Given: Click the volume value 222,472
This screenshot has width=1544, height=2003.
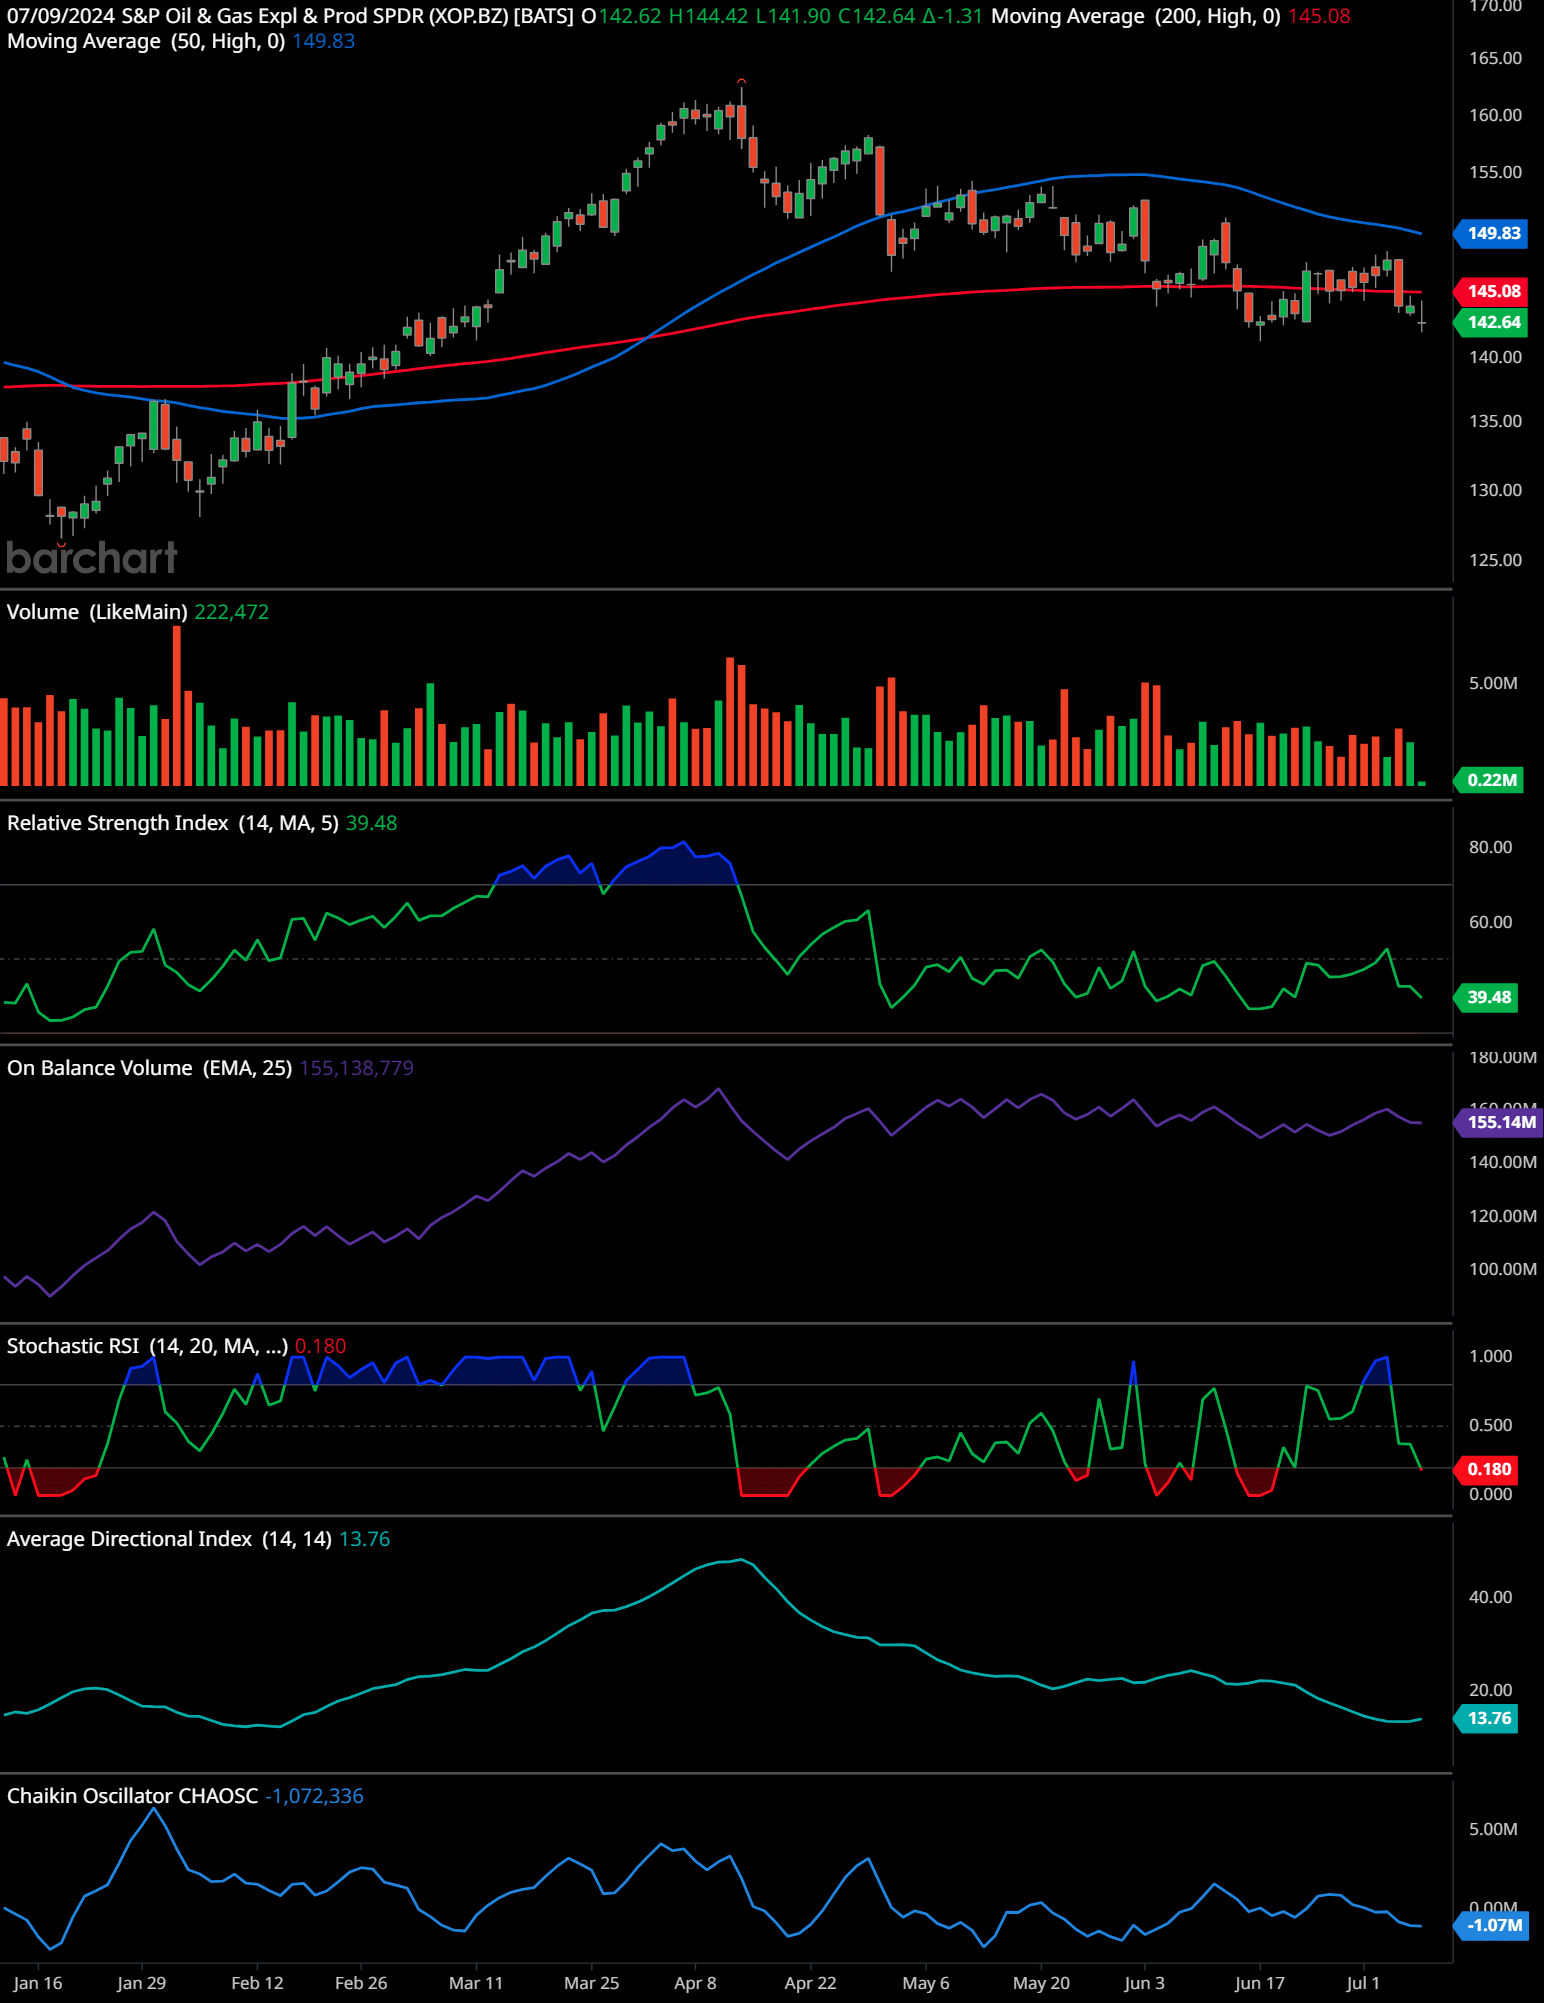Looking at the screenshot, I should coord(232,612).
